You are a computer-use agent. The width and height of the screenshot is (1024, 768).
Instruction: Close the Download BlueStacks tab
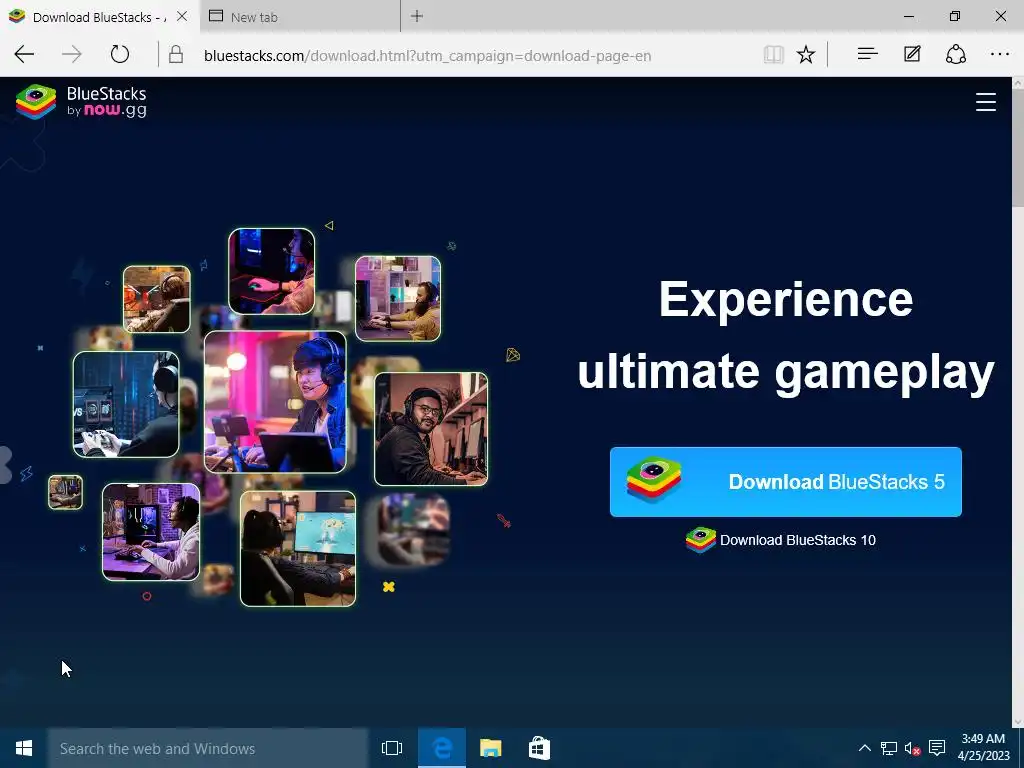pyautogui.click(x=182, y=16)
